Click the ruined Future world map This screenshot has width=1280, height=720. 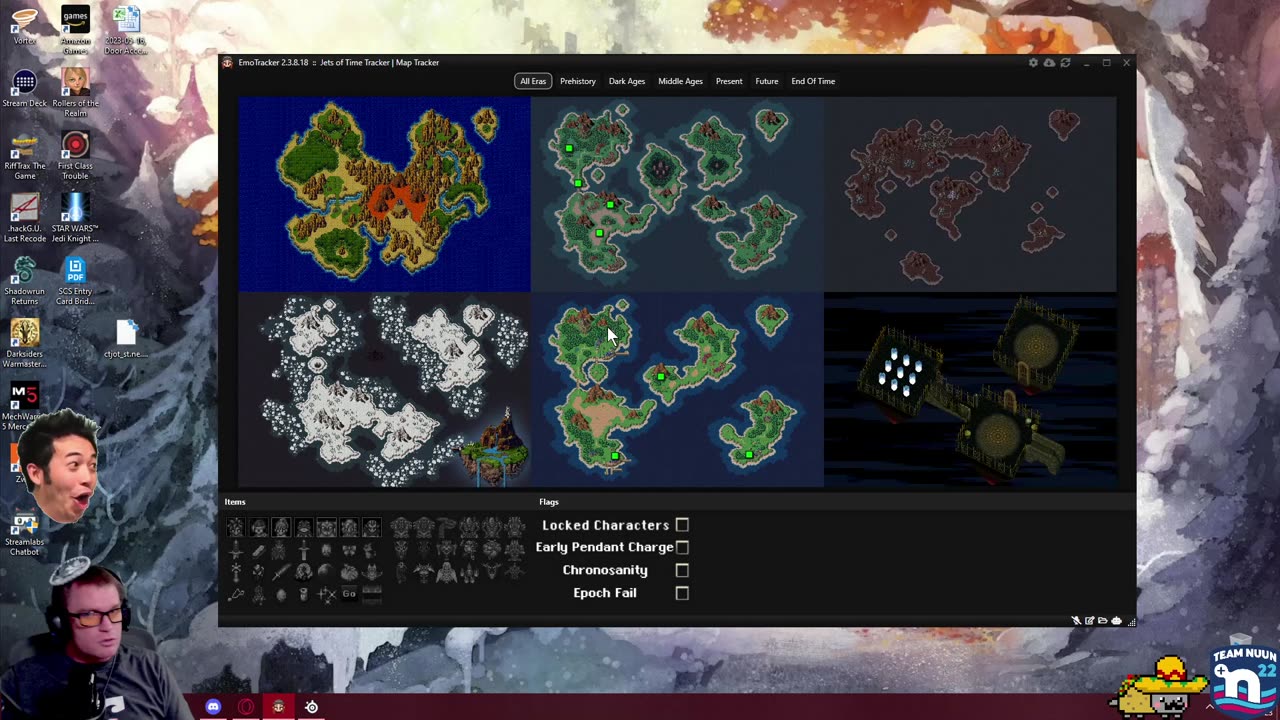[x=970, y=194]
